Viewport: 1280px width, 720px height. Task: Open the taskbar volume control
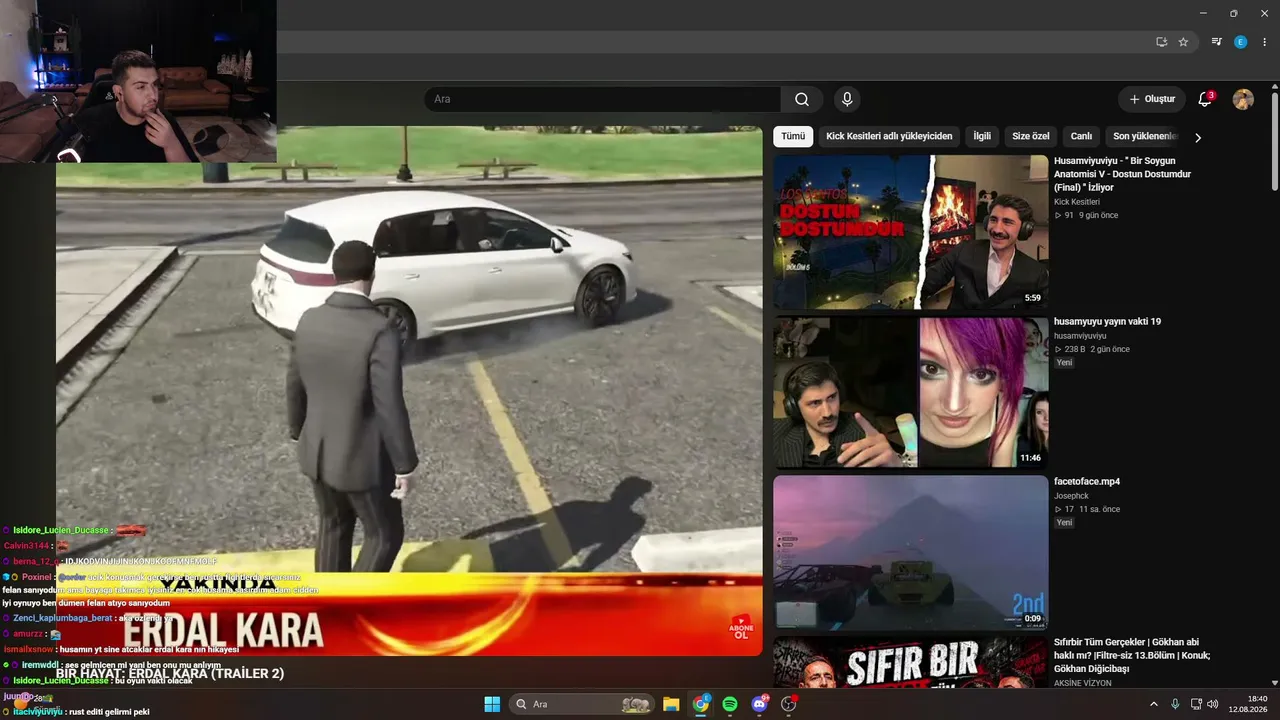(x=1212, y=704)
